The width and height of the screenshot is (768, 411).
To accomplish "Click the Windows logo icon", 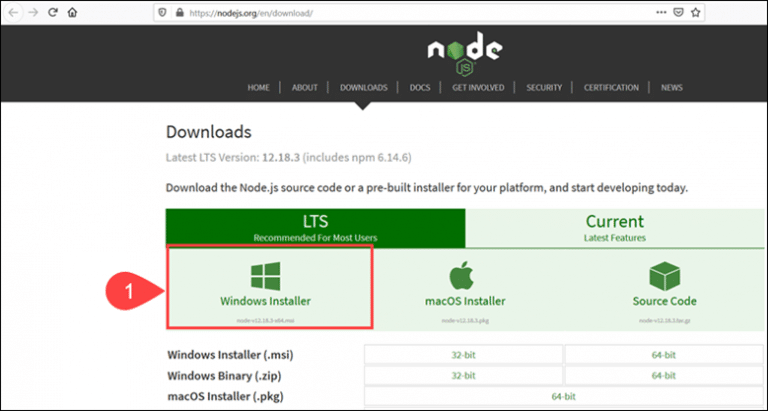I will coord(265,276).
